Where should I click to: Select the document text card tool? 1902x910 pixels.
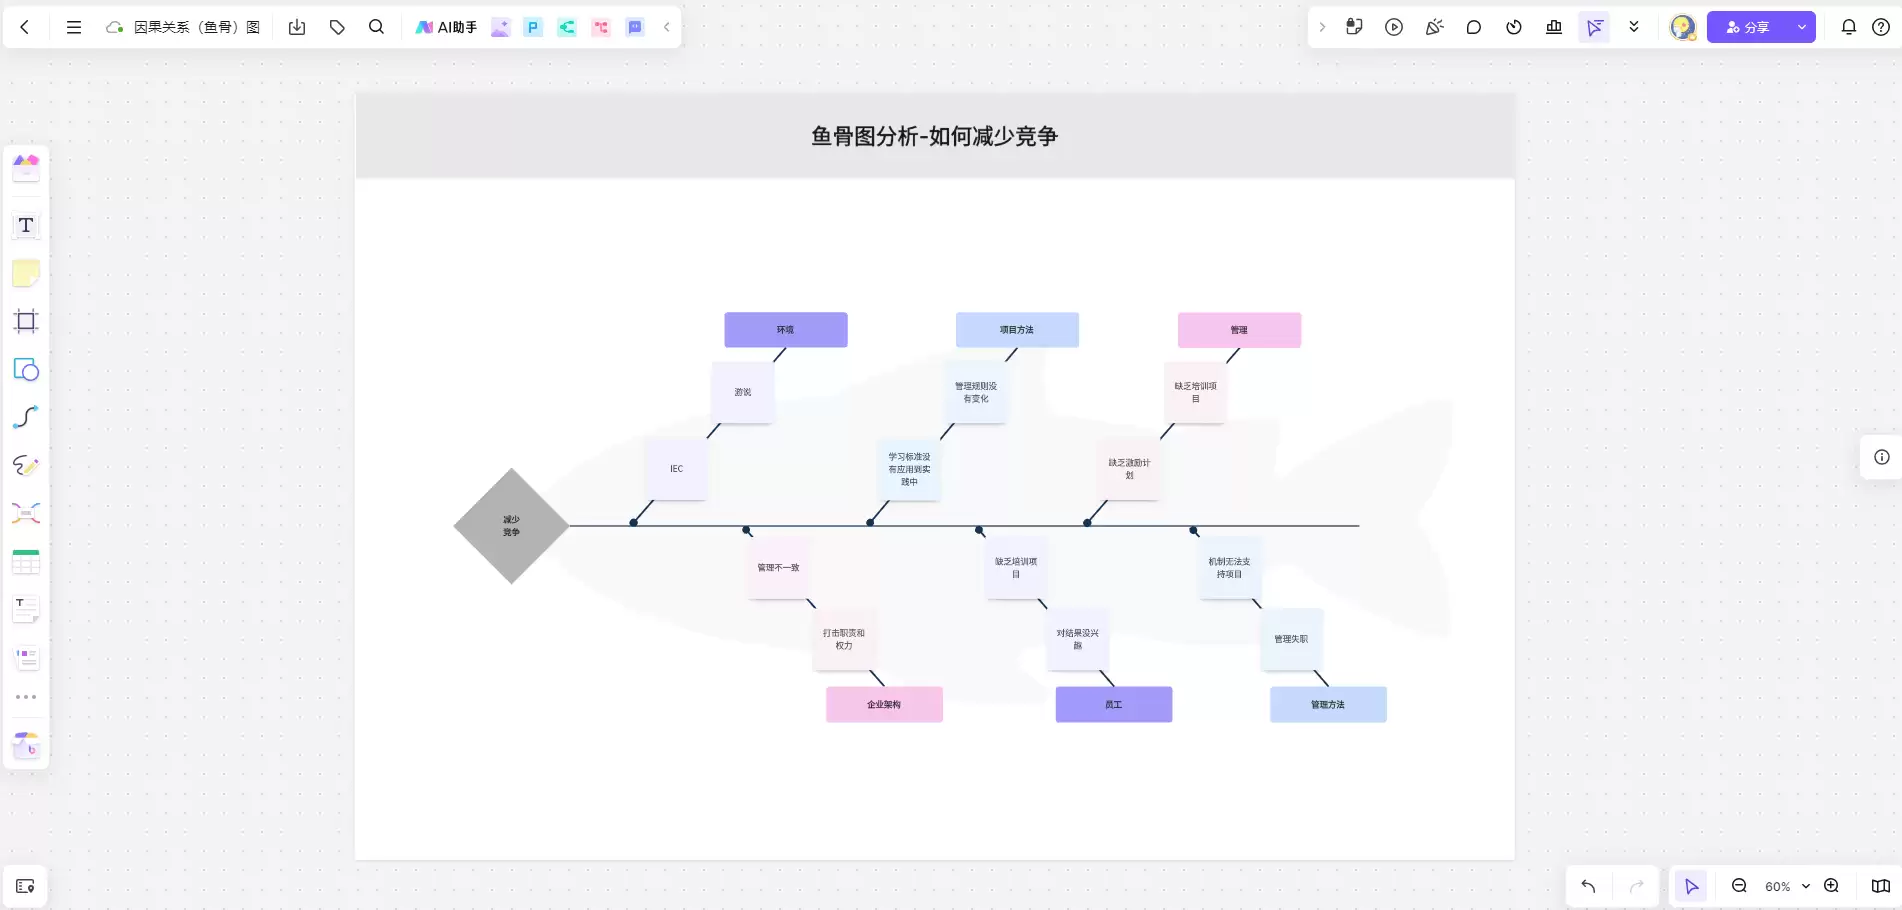click(26, 609)
